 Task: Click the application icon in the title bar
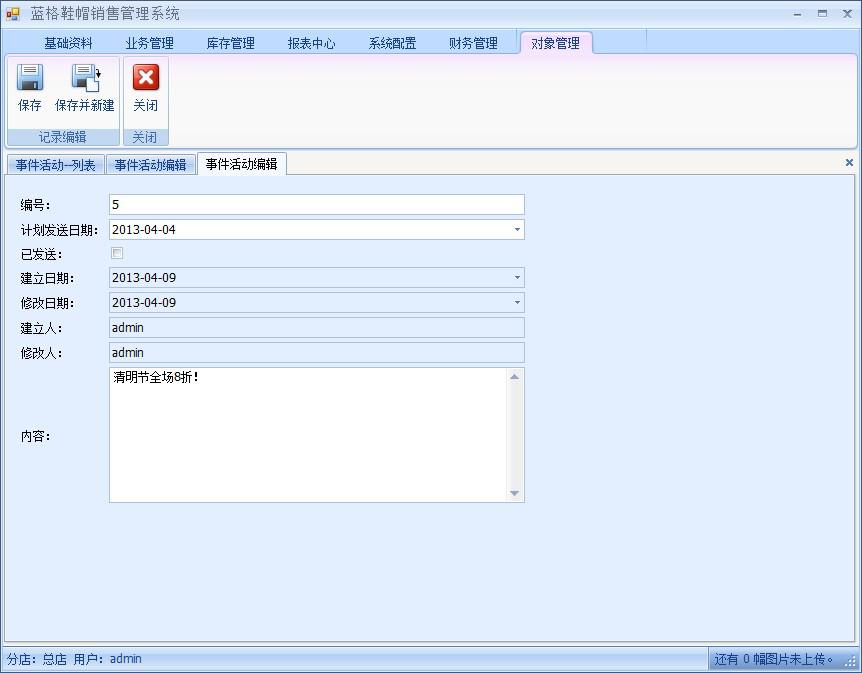[x=13, y=12]
